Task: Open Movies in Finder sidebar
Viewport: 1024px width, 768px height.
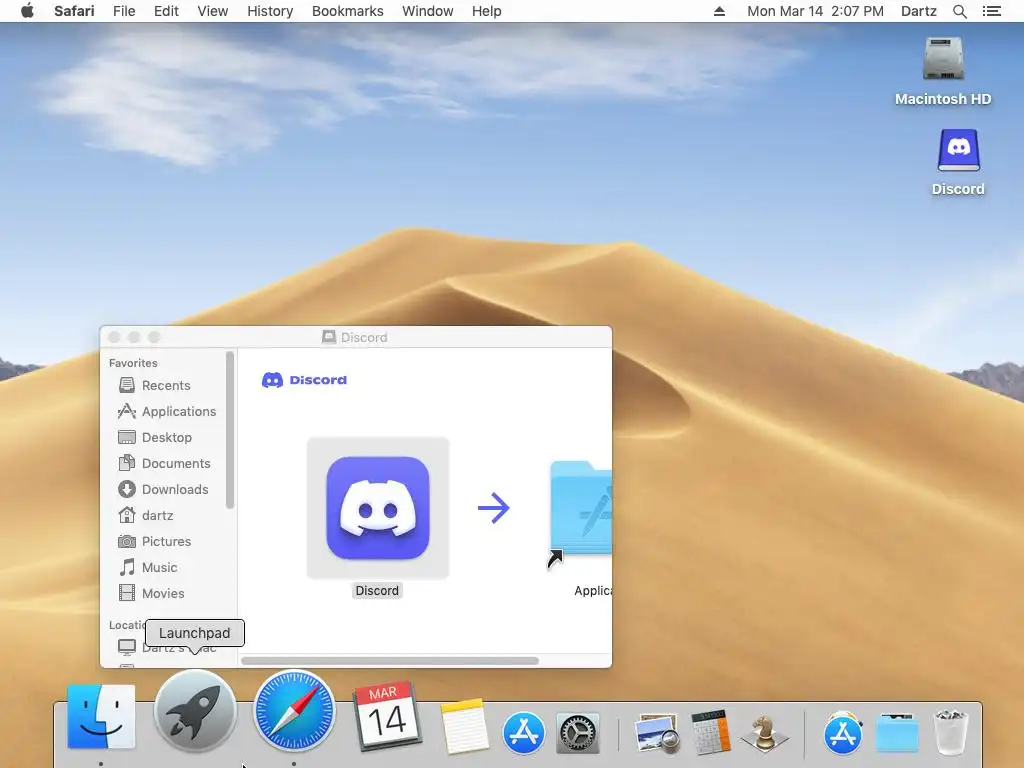Action: tap(152, 594)
